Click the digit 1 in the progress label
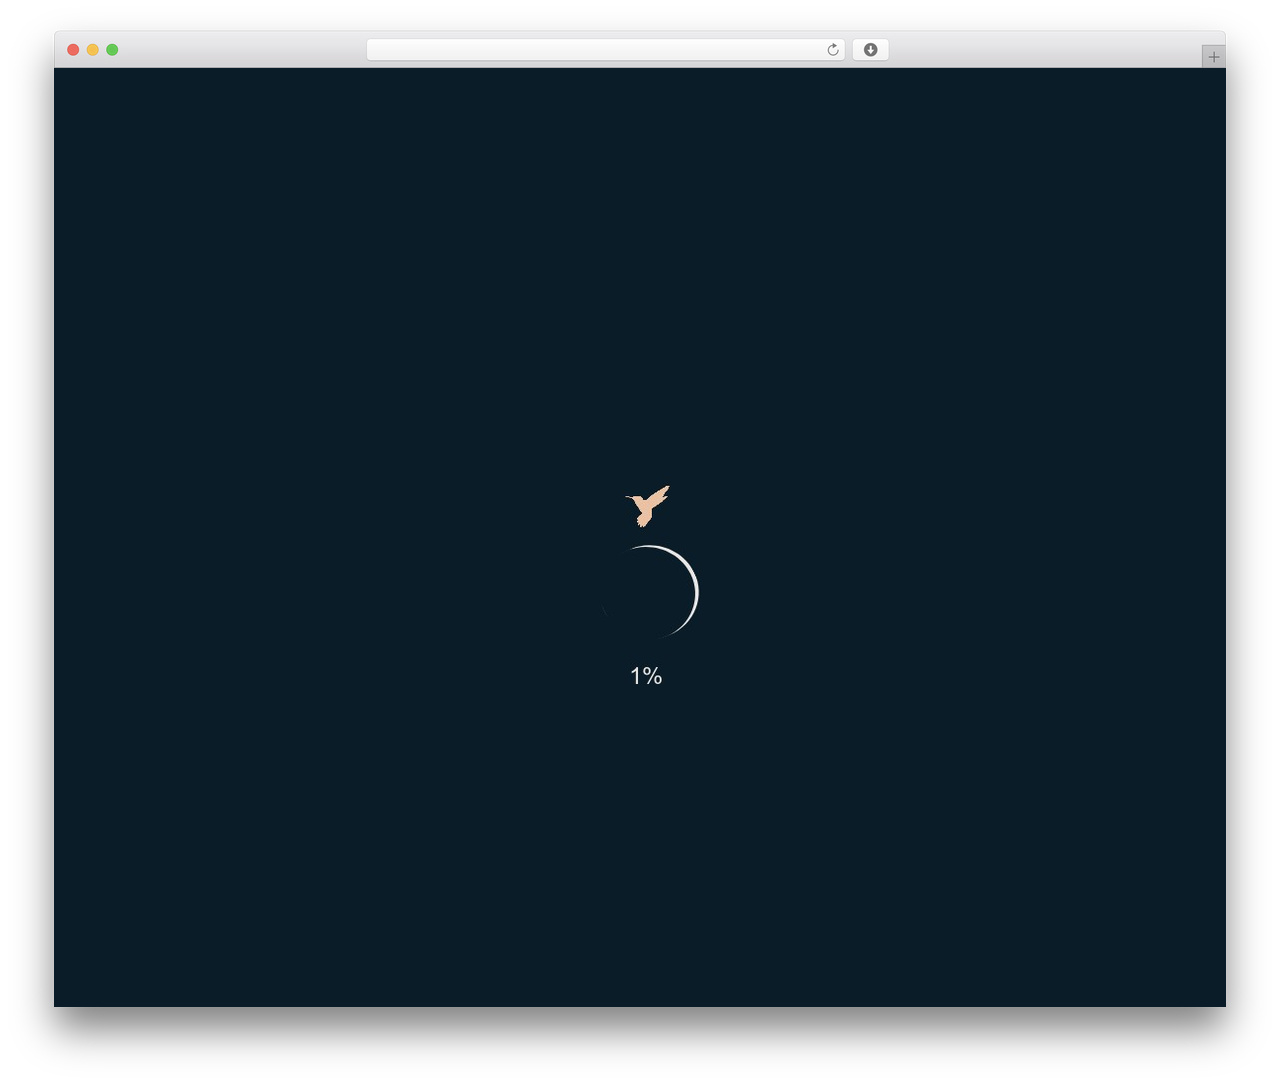The width and height of the screenshot is (1280, 1084). [x=635, y=676]
